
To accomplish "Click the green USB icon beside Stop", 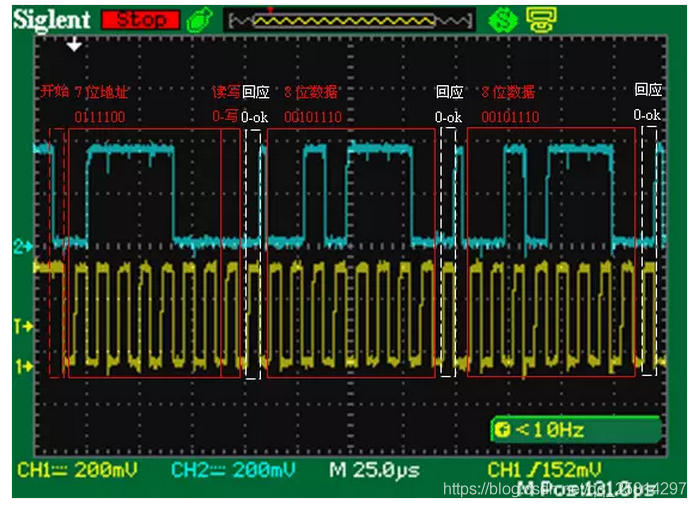I will pyautogui.click(x=199, y=19).
